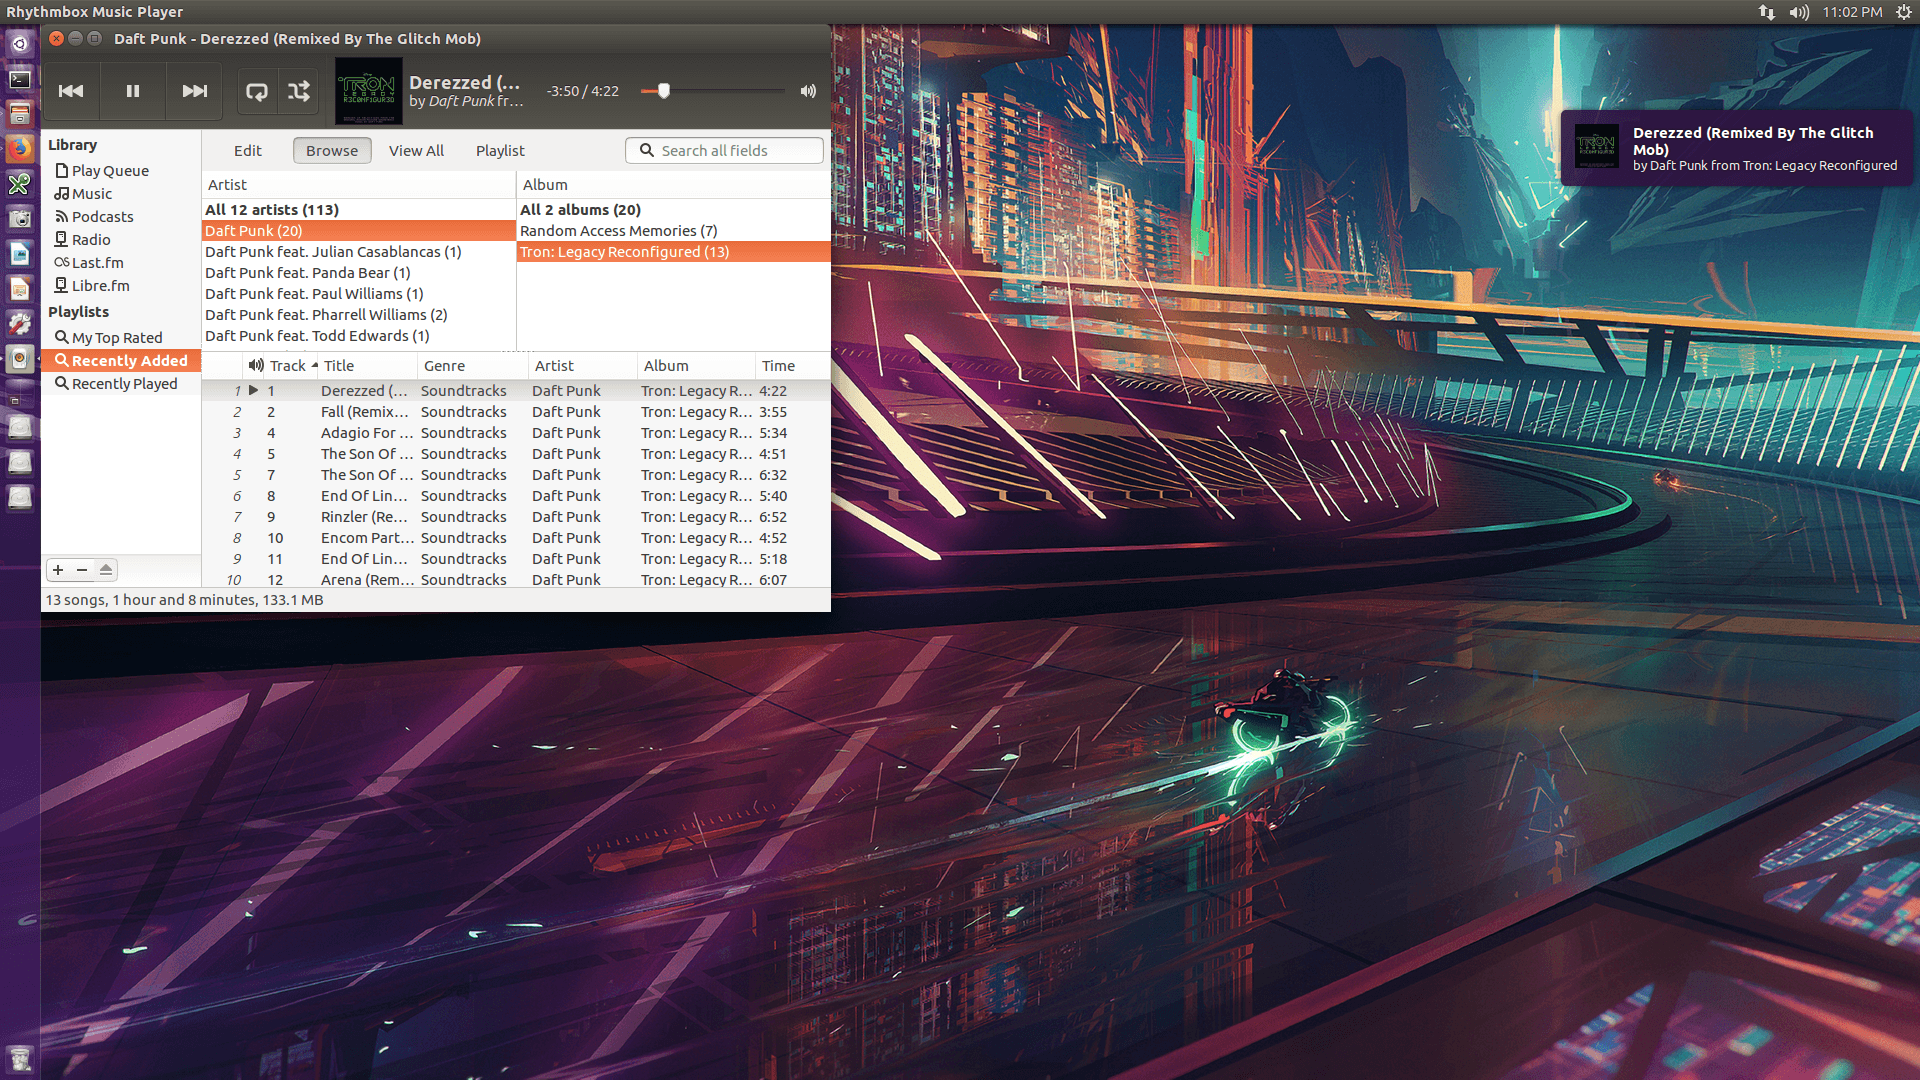Toggle shuffle mode
The width and height of the screenshot is (1920, 1080).
click(299, 91)
